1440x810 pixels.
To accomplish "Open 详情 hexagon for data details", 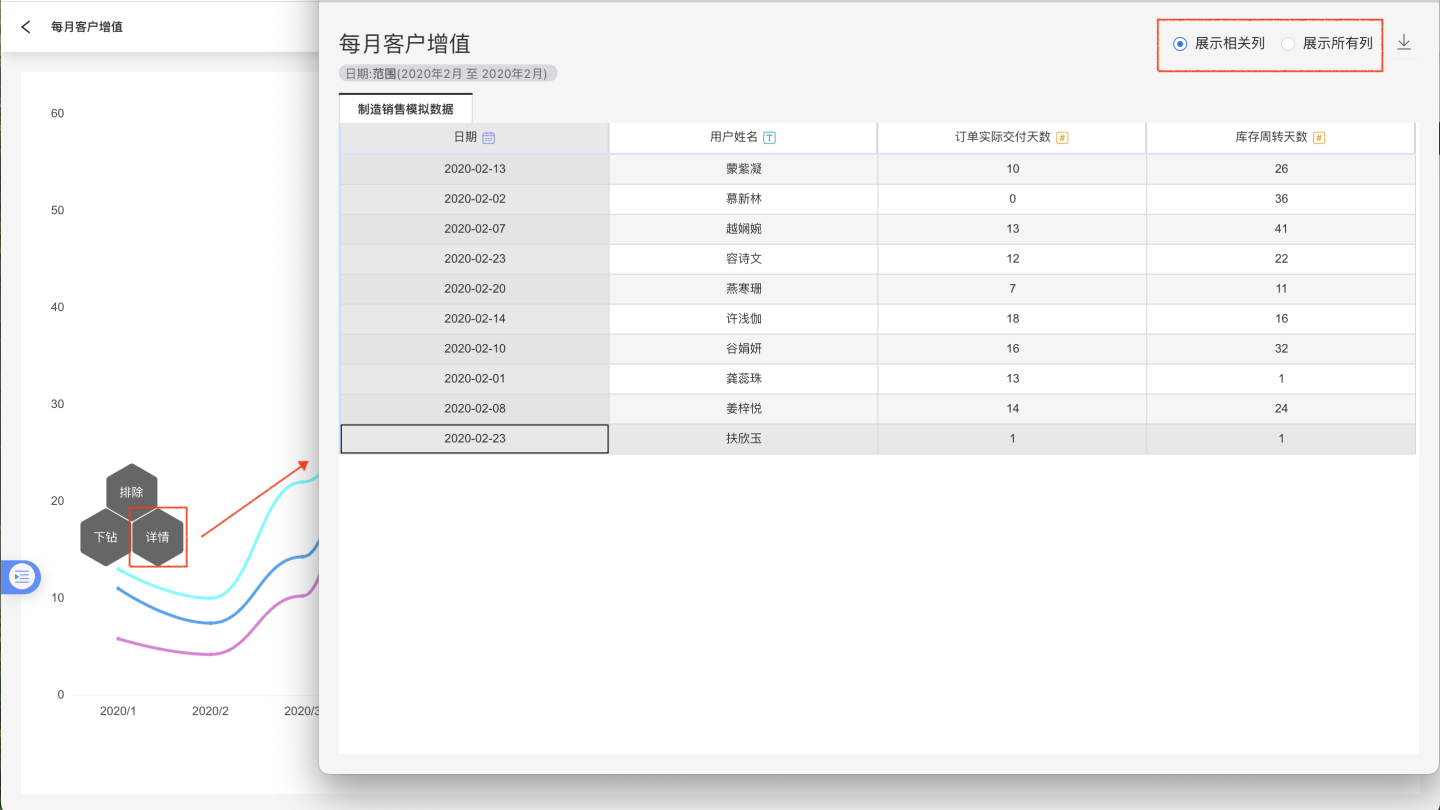I will click(158, 537).
